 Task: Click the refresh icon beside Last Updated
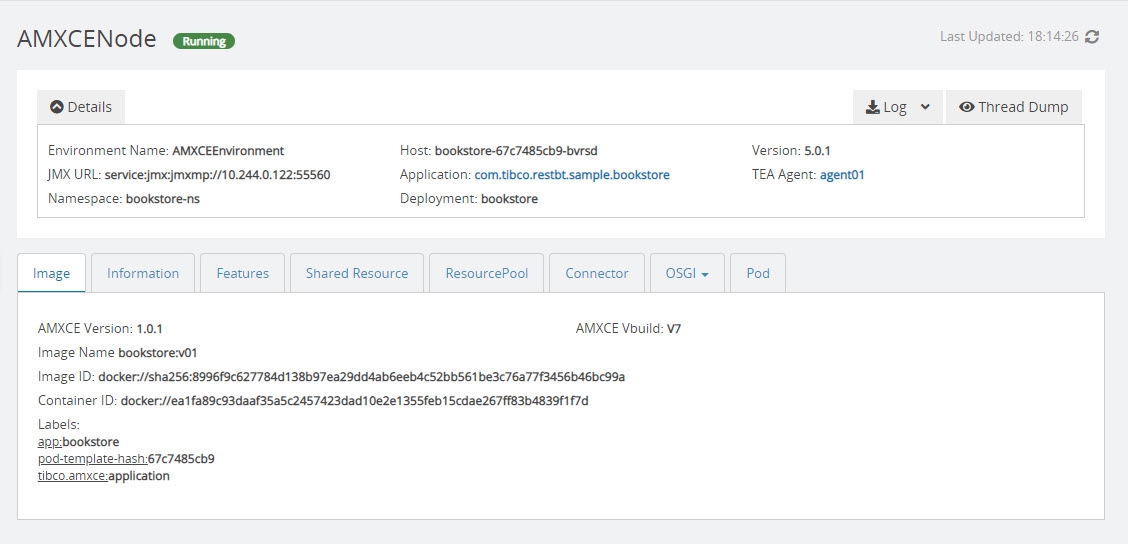[x=1092, y=37]
